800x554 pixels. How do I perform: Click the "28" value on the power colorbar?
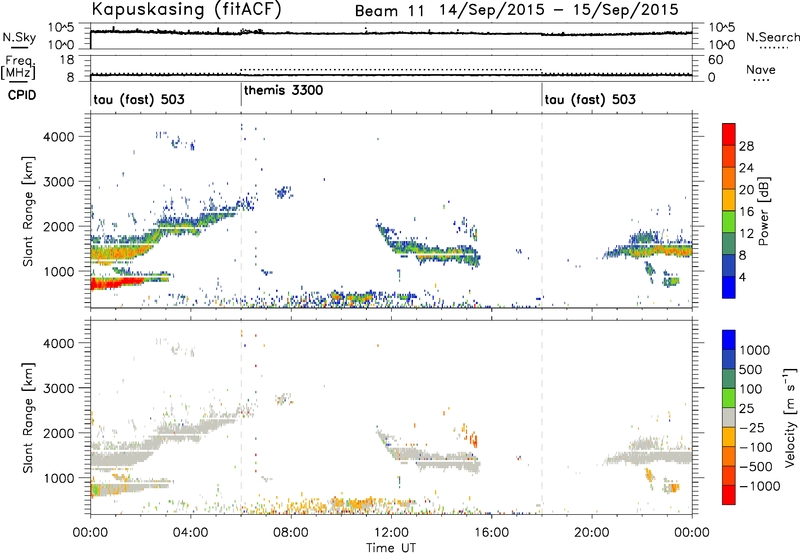[x=746, y=146]
